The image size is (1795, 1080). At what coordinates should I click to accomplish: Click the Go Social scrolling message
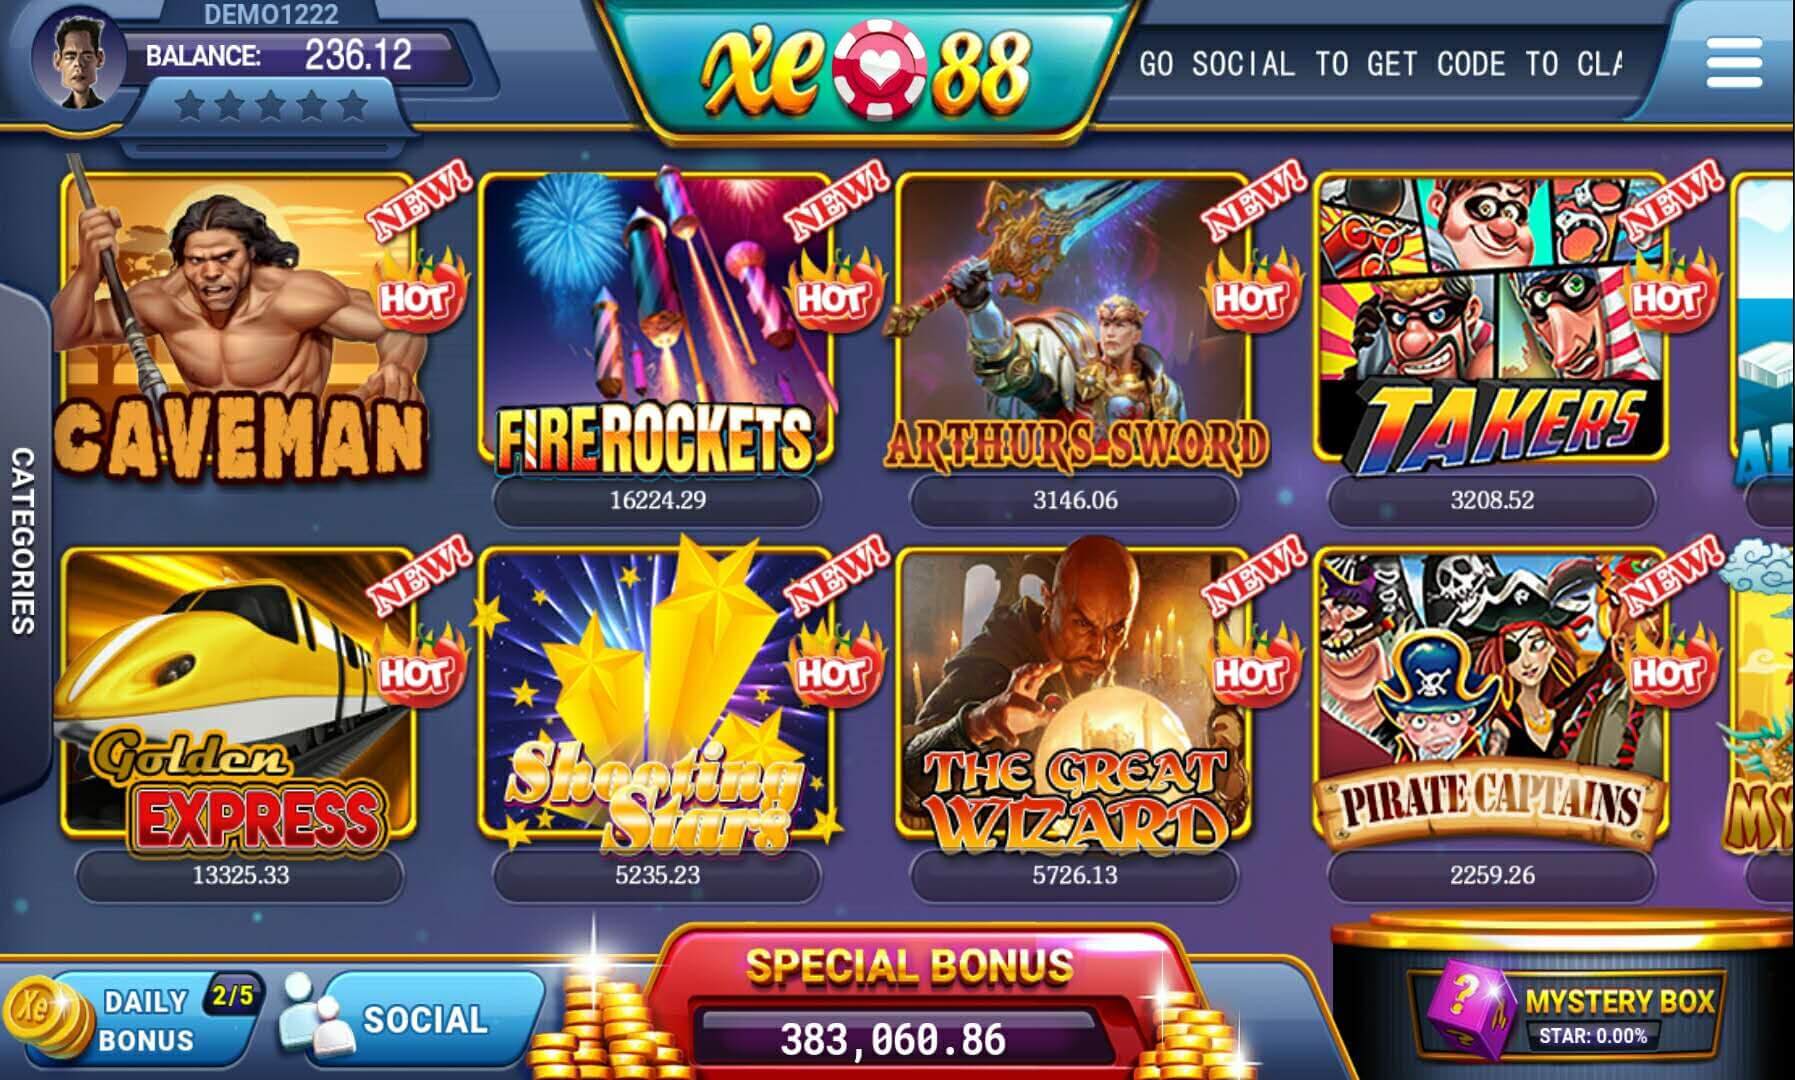1380,64
